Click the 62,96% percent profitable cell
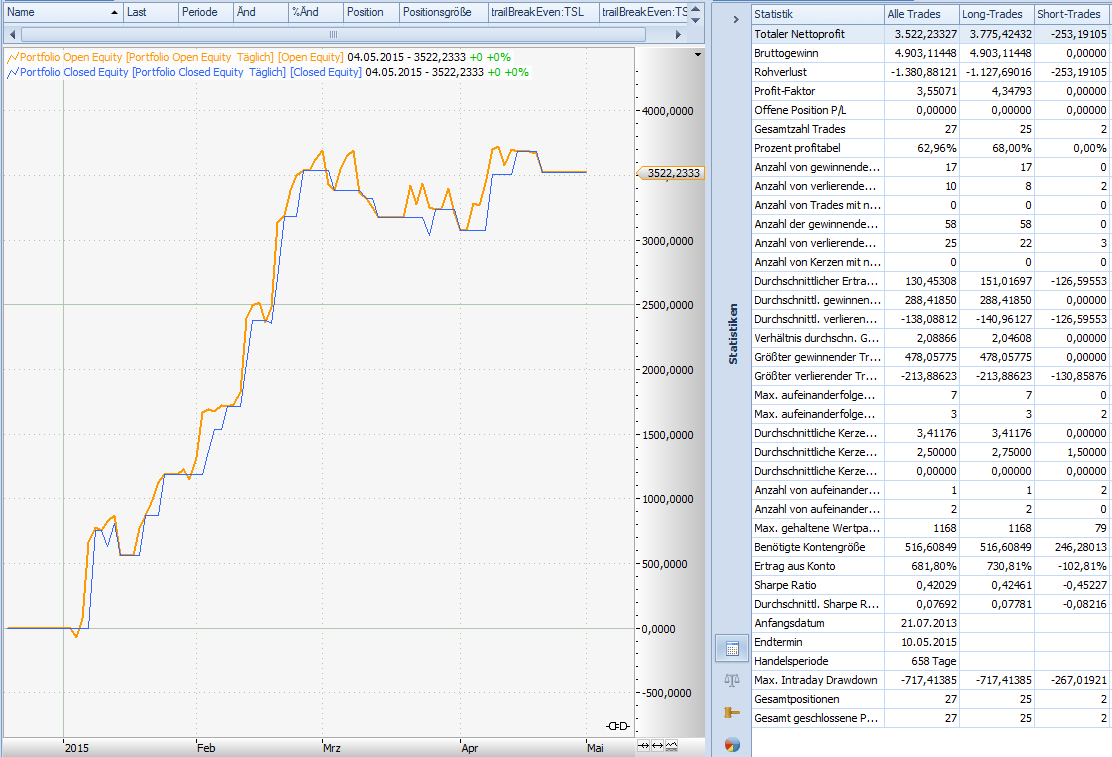The width and height of the screenshot is (1112, 757). tap(922, 148)
